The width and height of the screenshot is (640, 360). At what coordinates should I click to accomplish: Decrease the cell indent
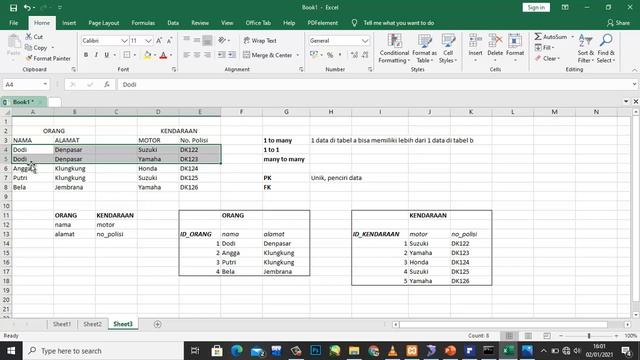point(221,55)
